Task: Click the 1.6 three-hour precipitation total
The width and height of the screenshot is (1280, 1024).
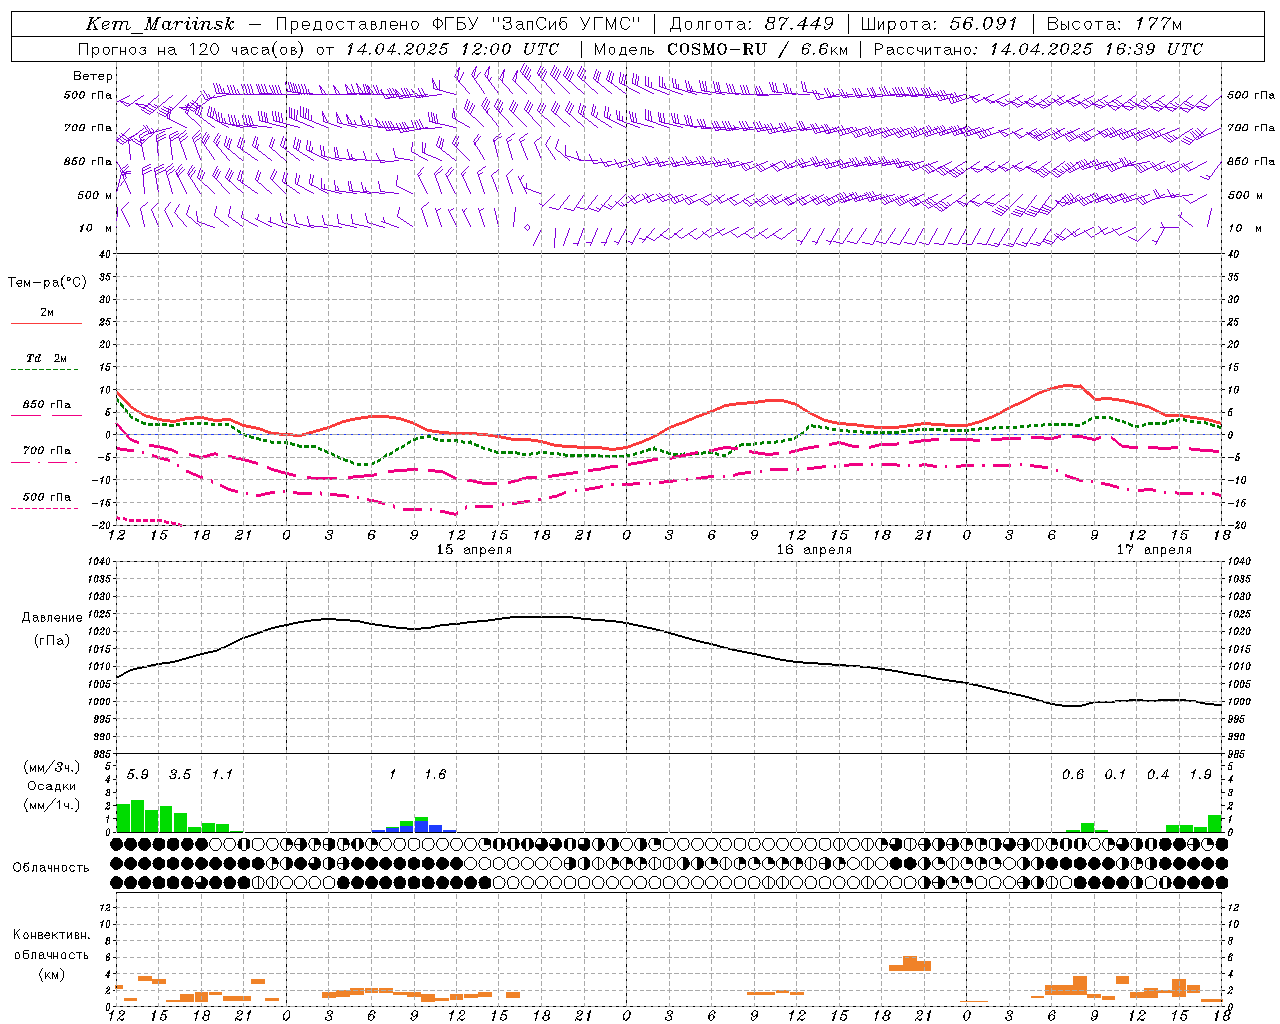Action: (x=435, y=774)
